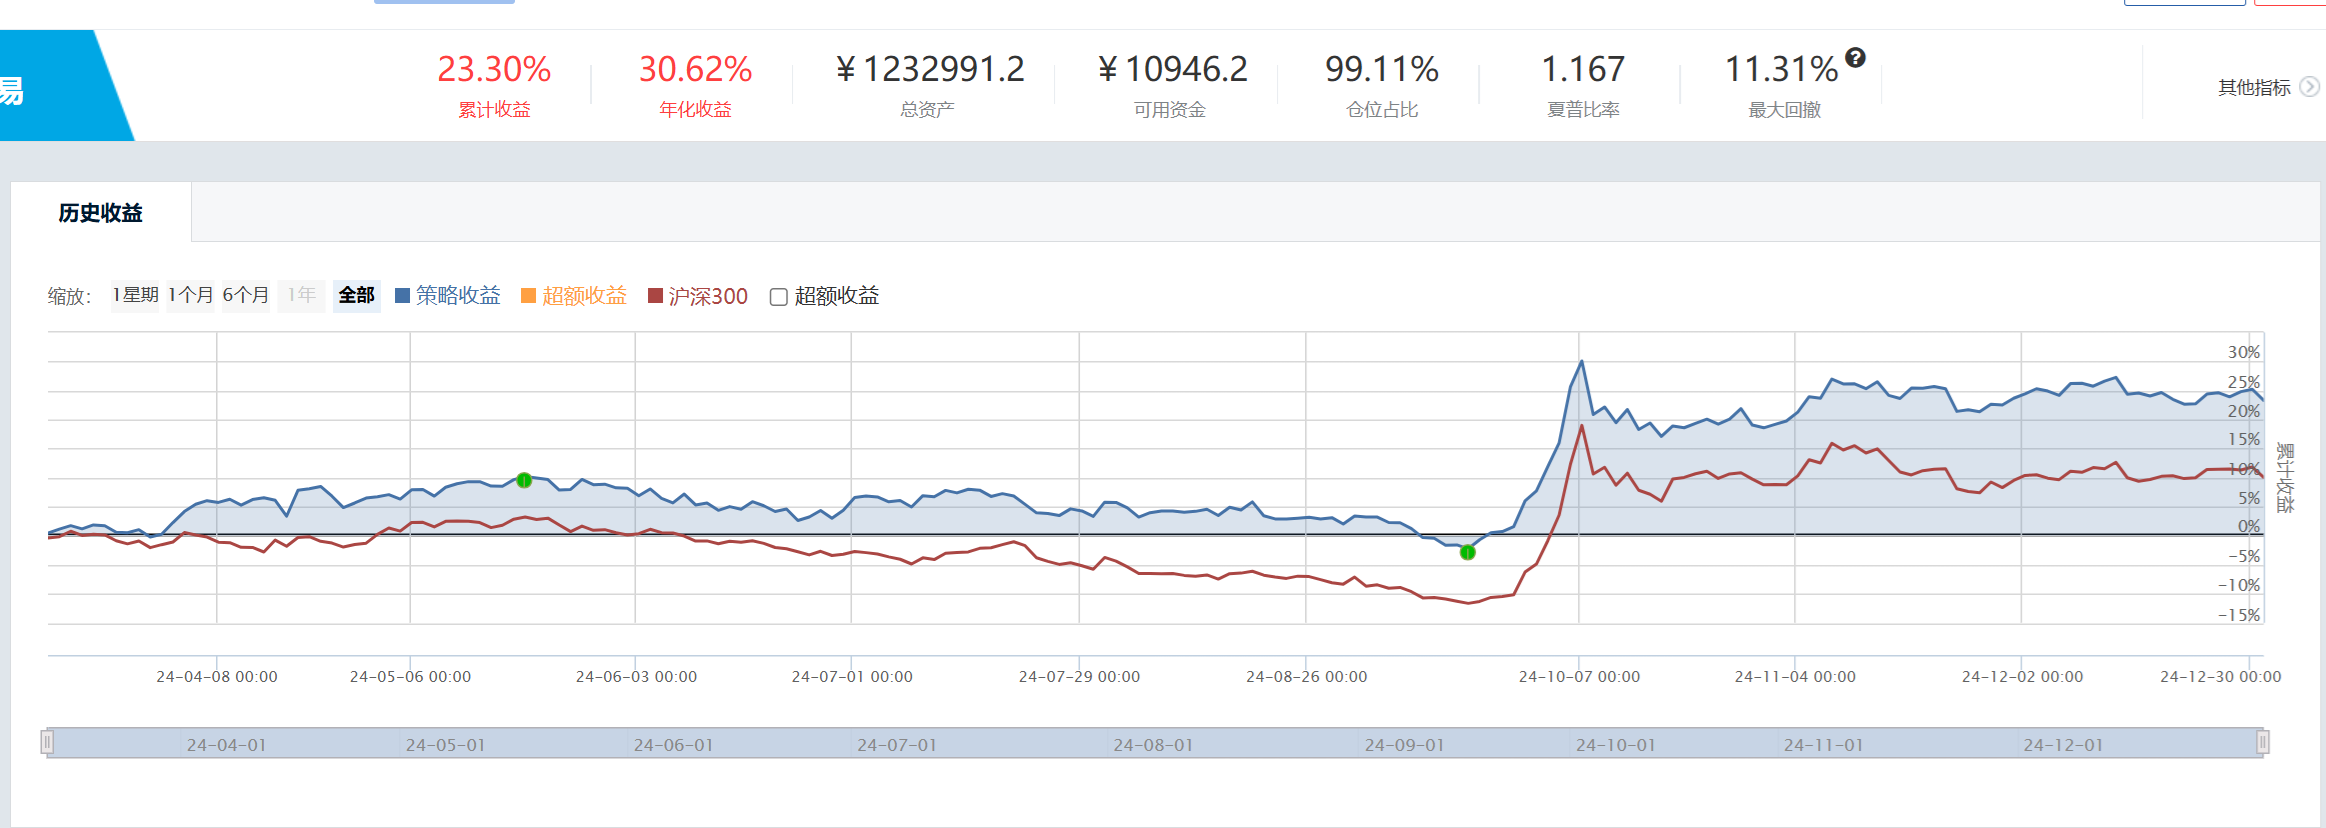Image resolution: width=2326 pixels, height=828 pixels.
Task: Click the 累计收益 vertical axis title
Action: click(x=2284, y=477)
